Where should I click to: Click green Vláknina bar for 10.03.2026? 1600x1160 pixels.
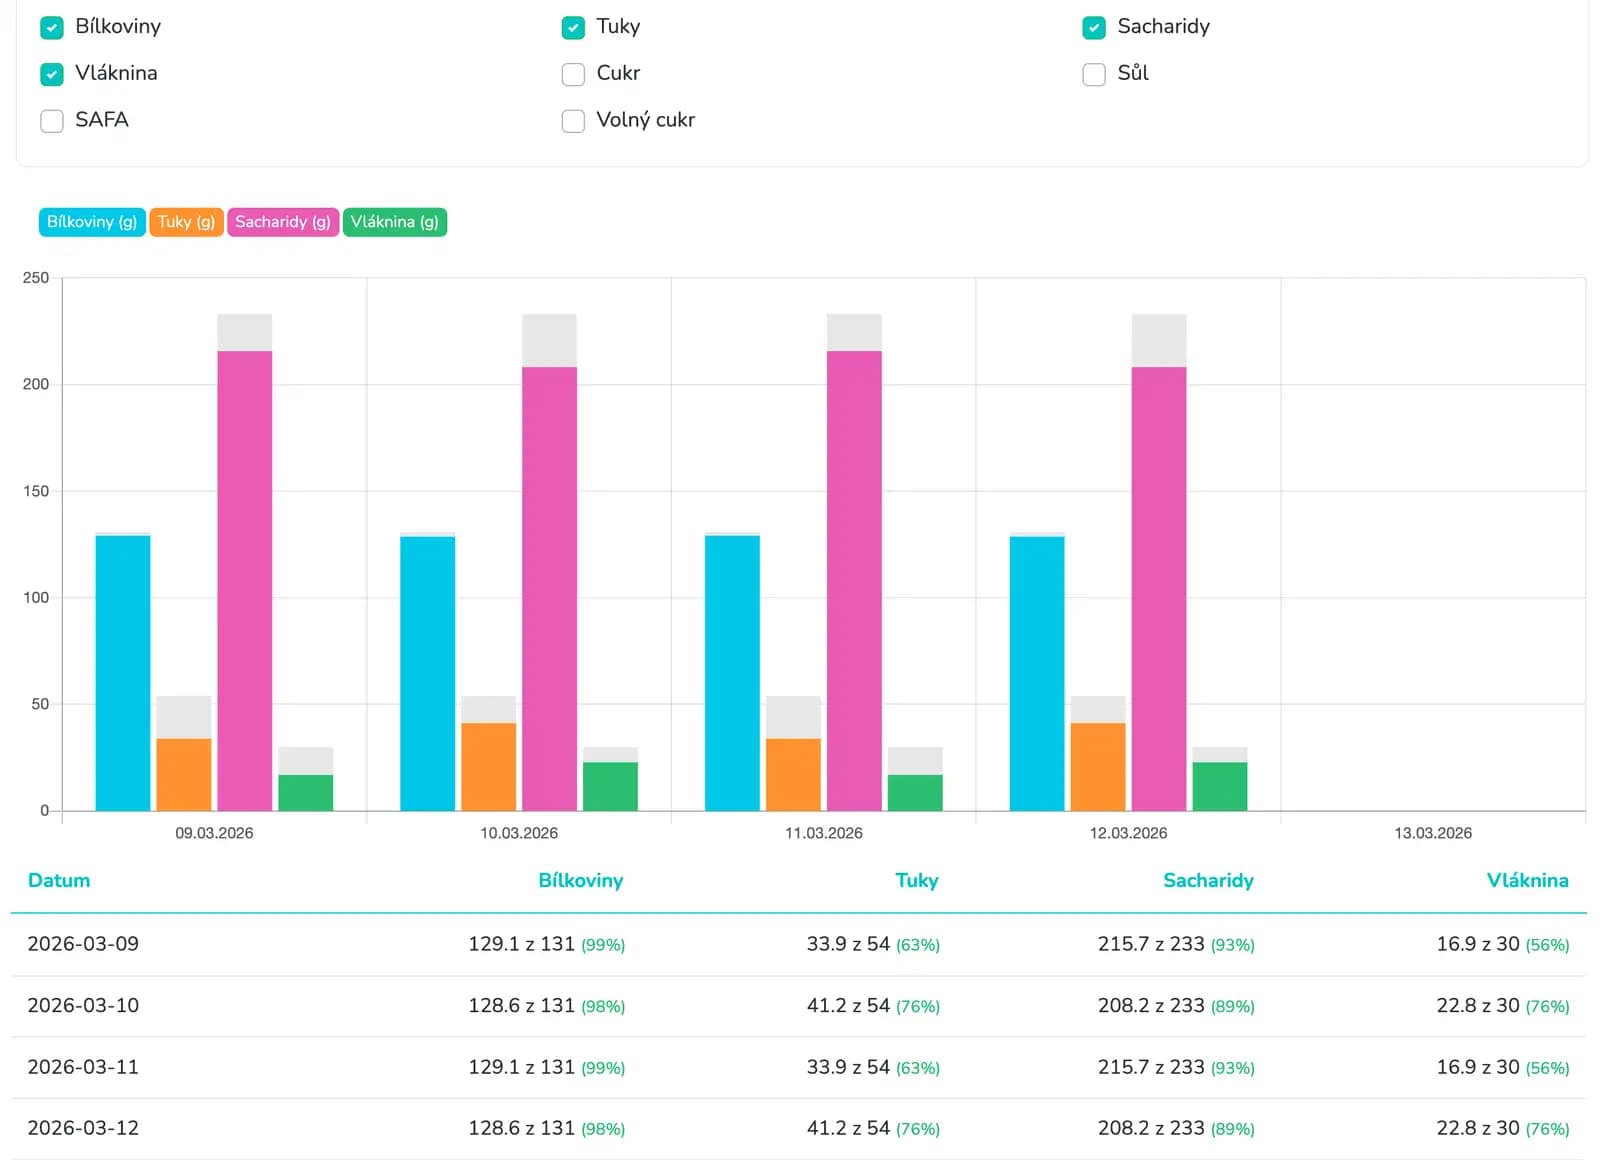click(x=610, y=786)
